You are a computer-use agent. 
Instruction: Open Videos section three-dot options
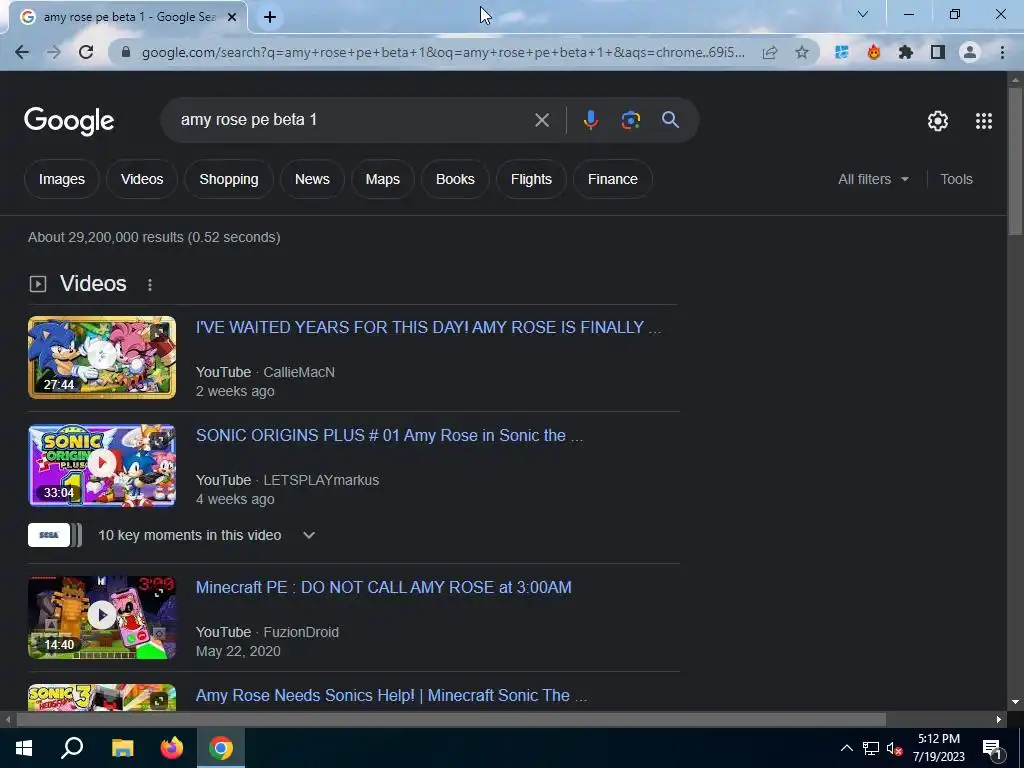point(150,285)
